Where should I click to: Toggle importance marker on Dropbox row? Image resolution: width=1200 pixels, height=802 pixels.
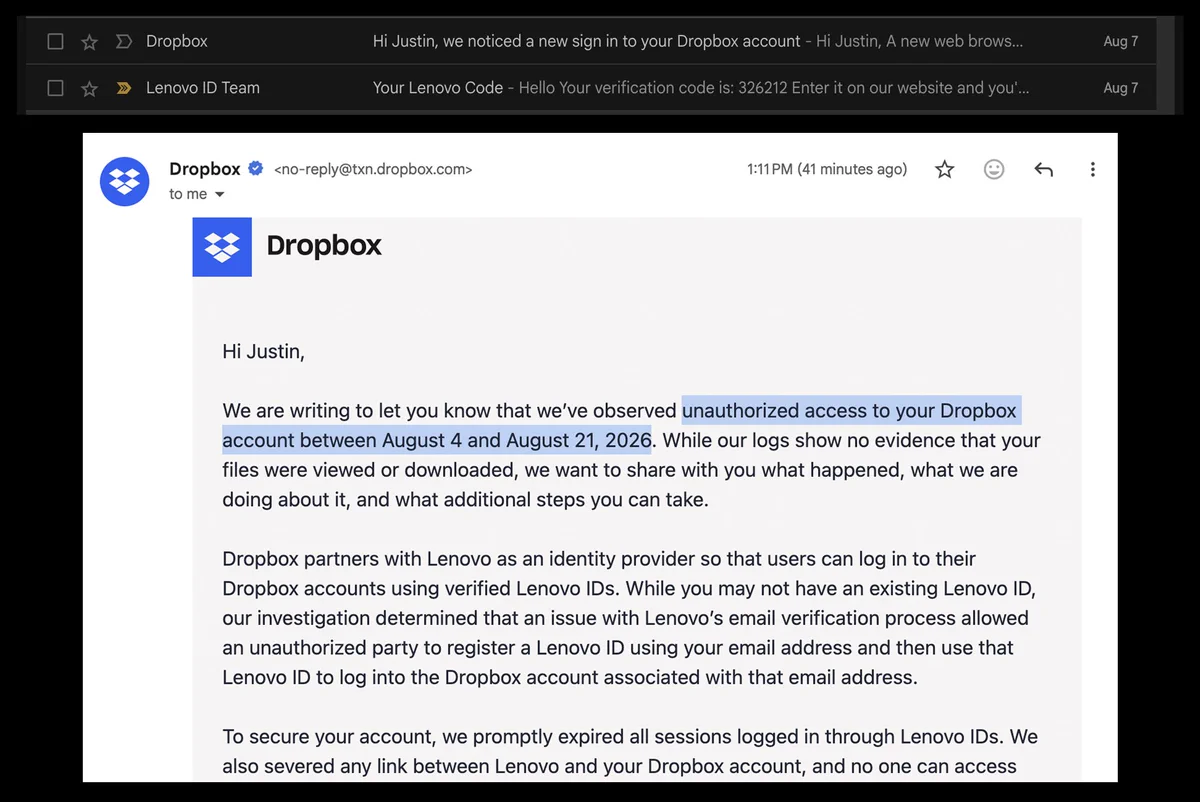tap(124, 42)
